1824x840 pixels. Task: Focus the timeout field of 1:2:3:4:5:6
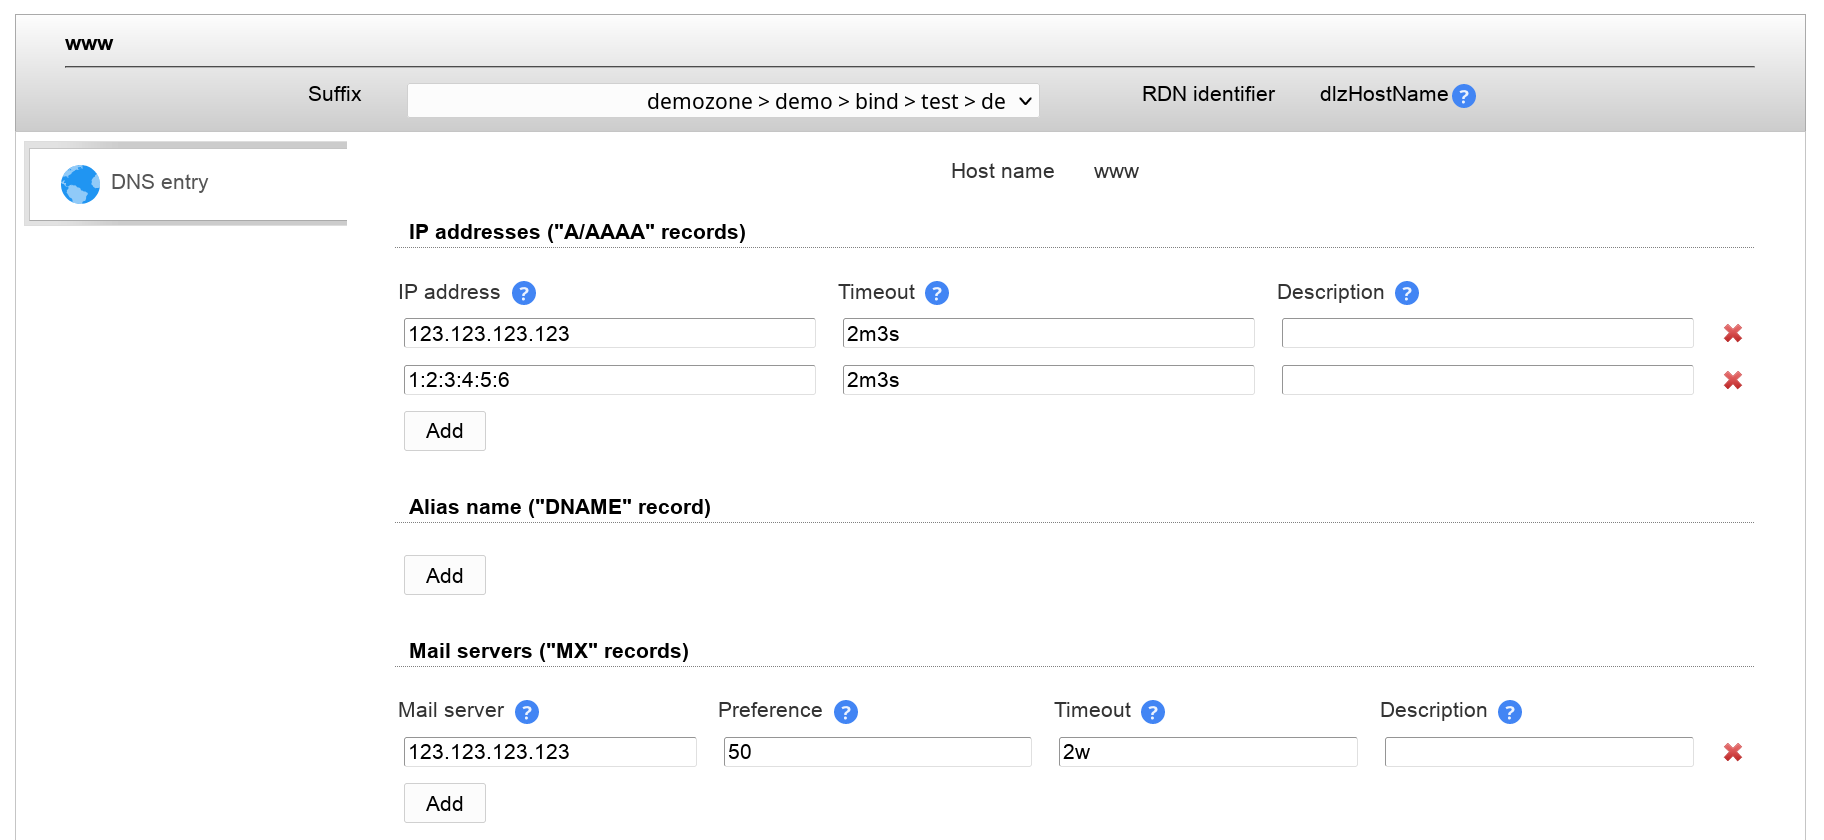point(1047,380)
